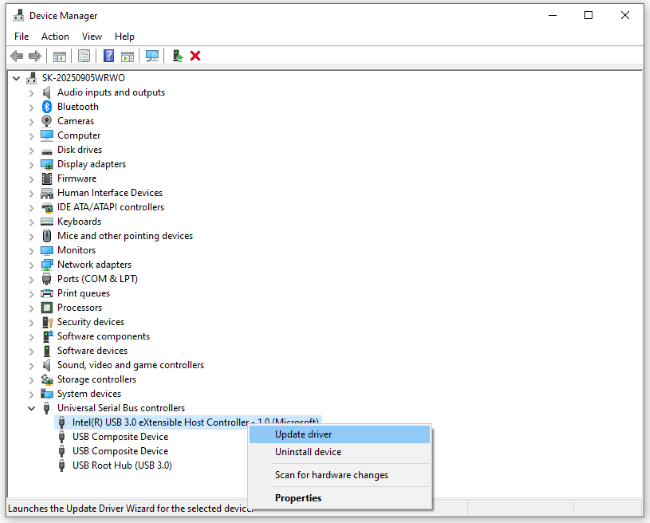Click the Network adapters icon
650x523 pixels.
pos(47,265)
